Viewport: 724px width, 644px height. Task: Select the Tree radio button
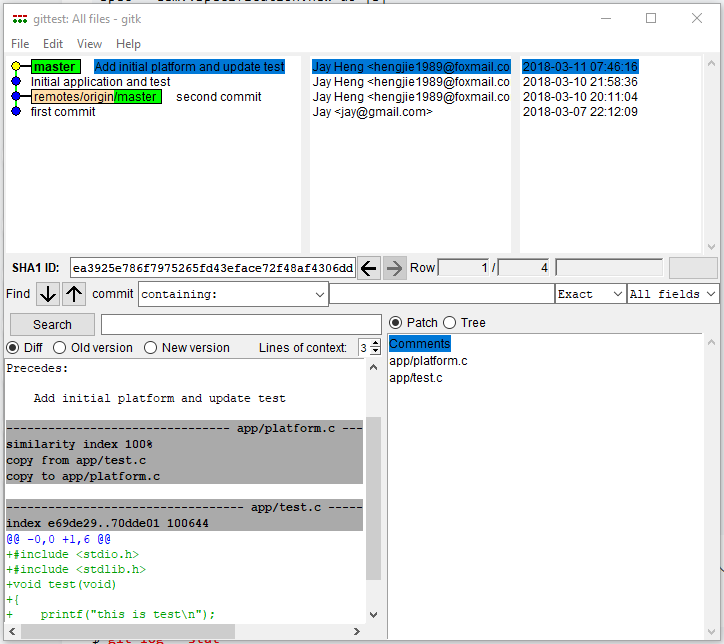coord(450,323)
